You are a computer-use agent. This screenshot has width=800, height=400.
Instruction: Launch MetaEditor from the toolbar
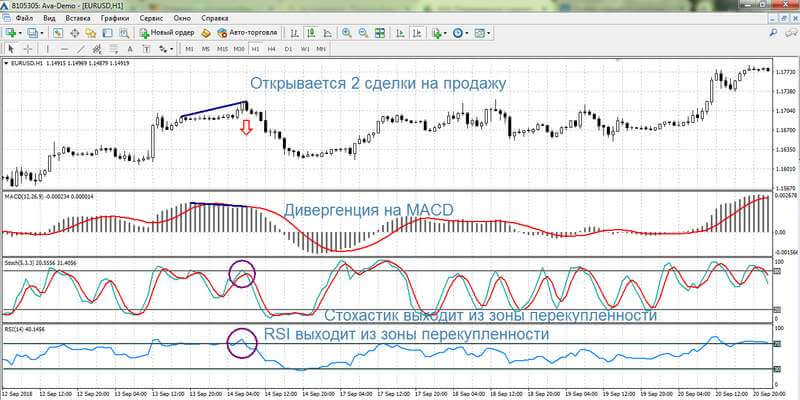tap(206, 33)
